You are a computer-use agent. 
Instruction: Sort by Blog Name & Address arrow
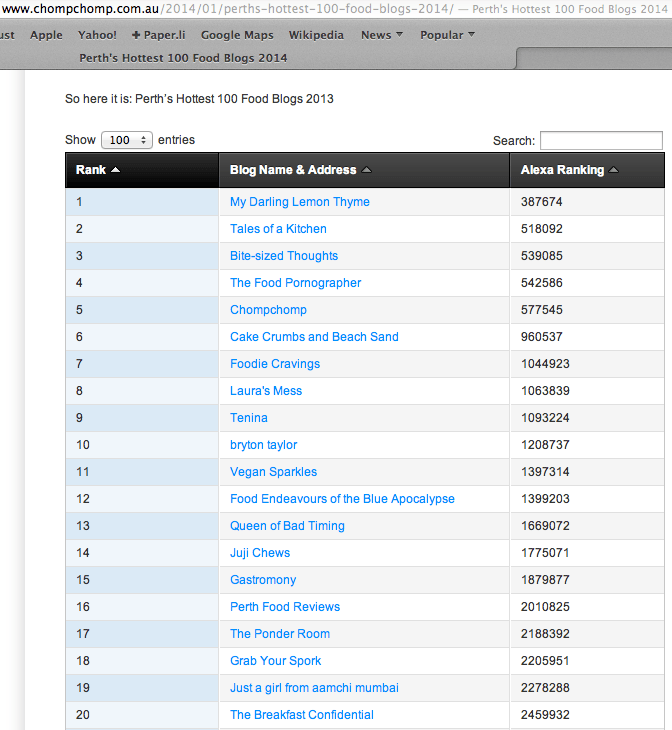[x=367, y=170]
